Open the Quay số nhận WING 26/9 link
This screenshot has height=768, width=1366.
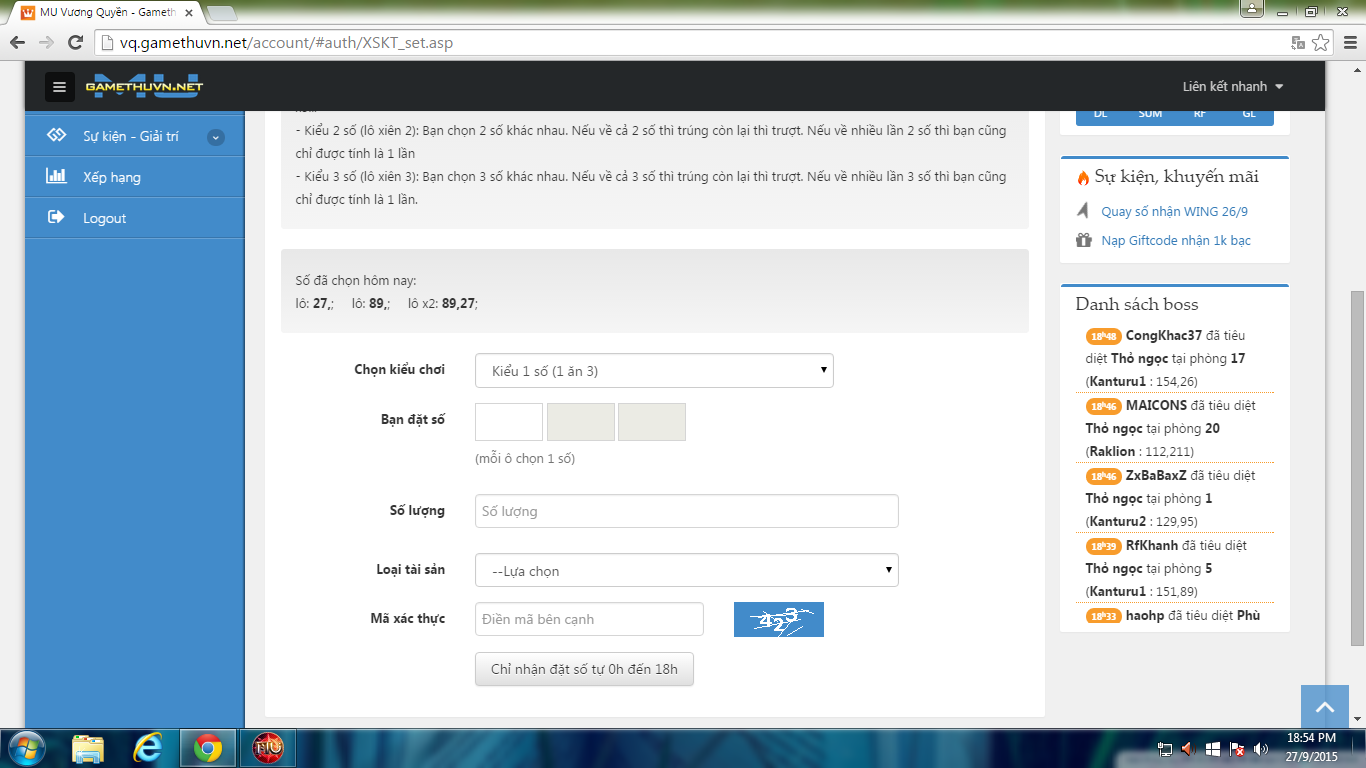[x=1174, y=212]
